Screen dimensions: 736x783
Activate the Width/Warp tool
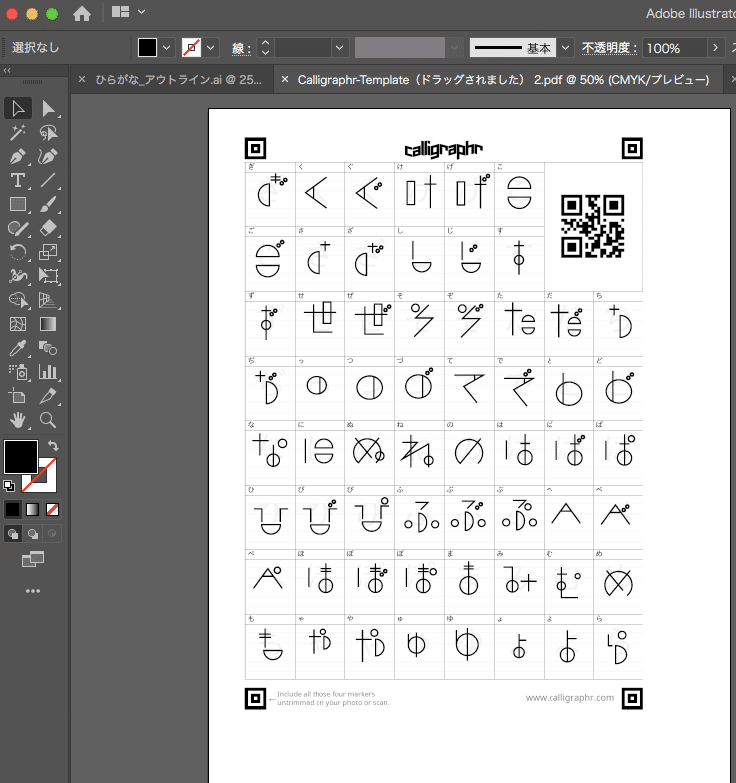point(18,276)
